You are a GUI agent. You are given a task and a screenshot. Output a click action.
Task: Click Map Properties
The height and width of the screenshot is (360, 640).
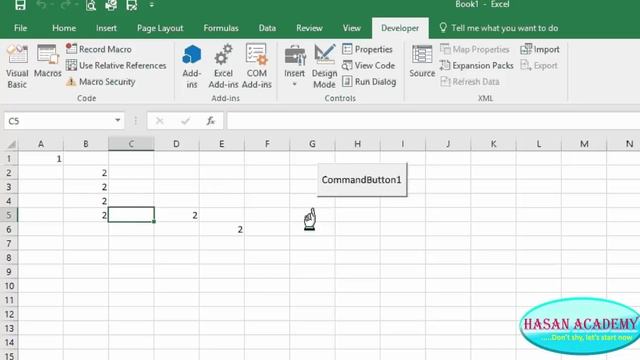pos(475,49)
